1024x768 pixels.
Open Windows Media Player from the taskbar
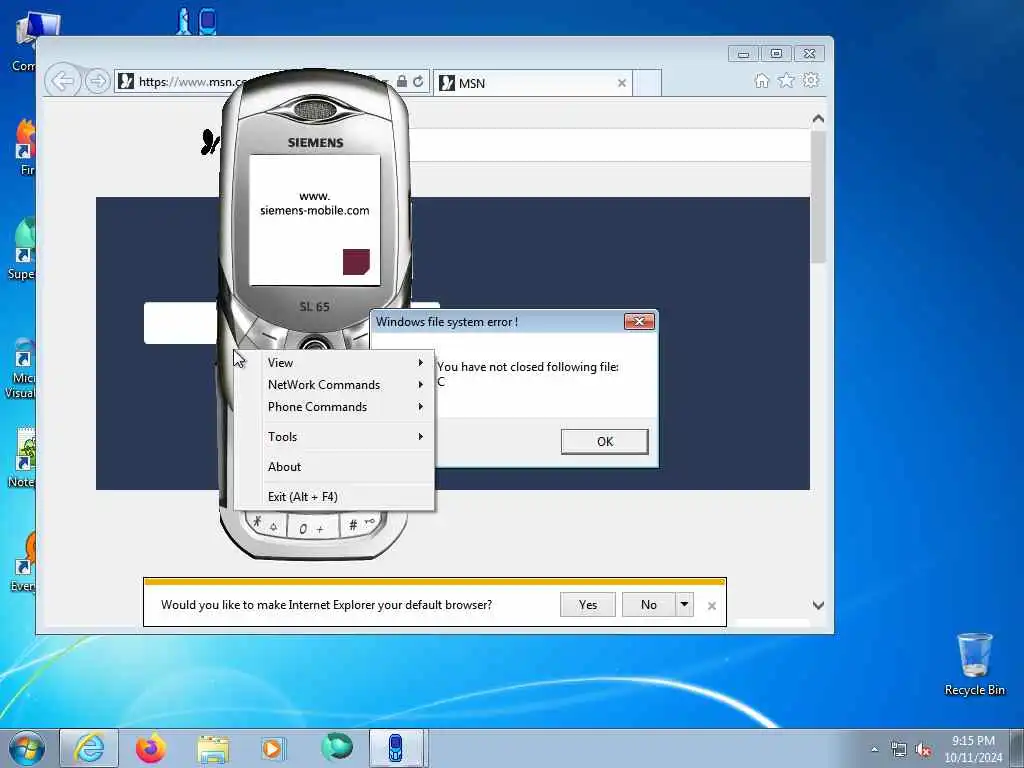(273, 748)
